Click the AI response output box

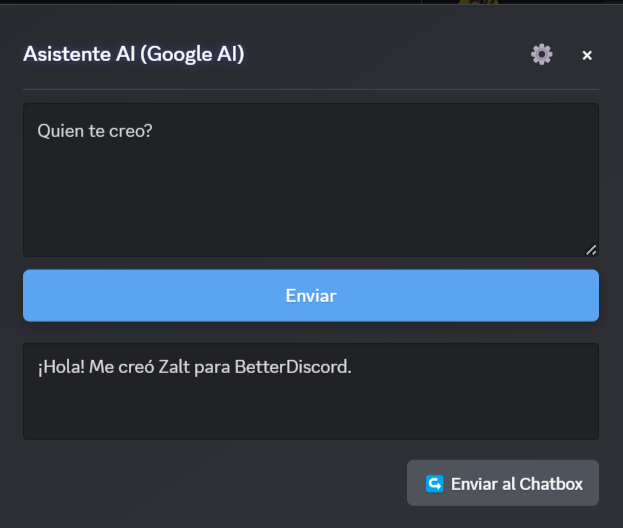coord(311,391)
